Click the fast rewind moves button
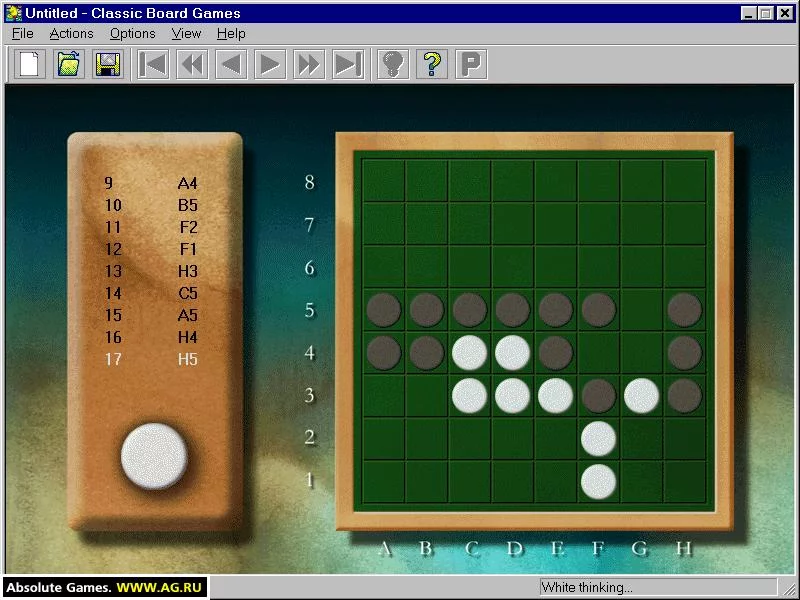 (x=192, y=64)
